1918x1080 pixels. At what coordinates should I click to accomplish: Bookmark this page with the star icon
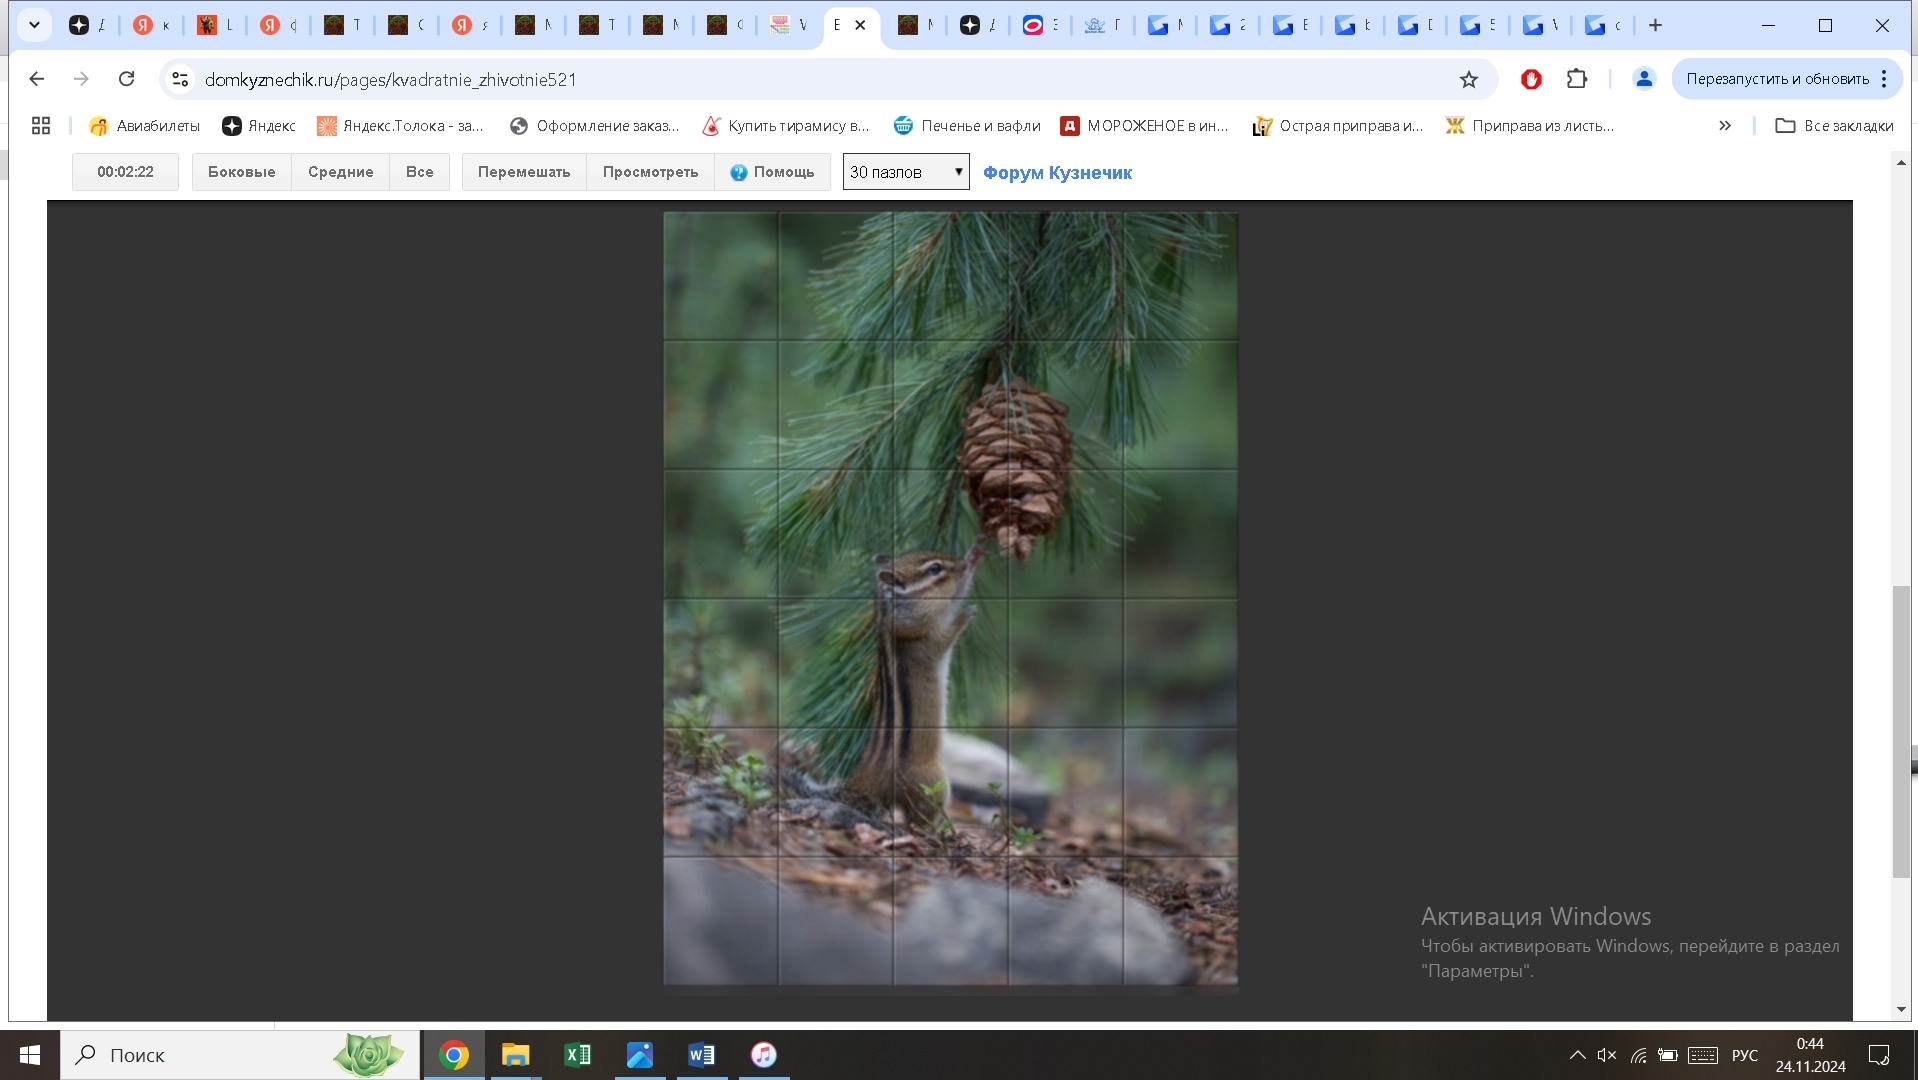pyautogui.click(x=1468, y=79)
